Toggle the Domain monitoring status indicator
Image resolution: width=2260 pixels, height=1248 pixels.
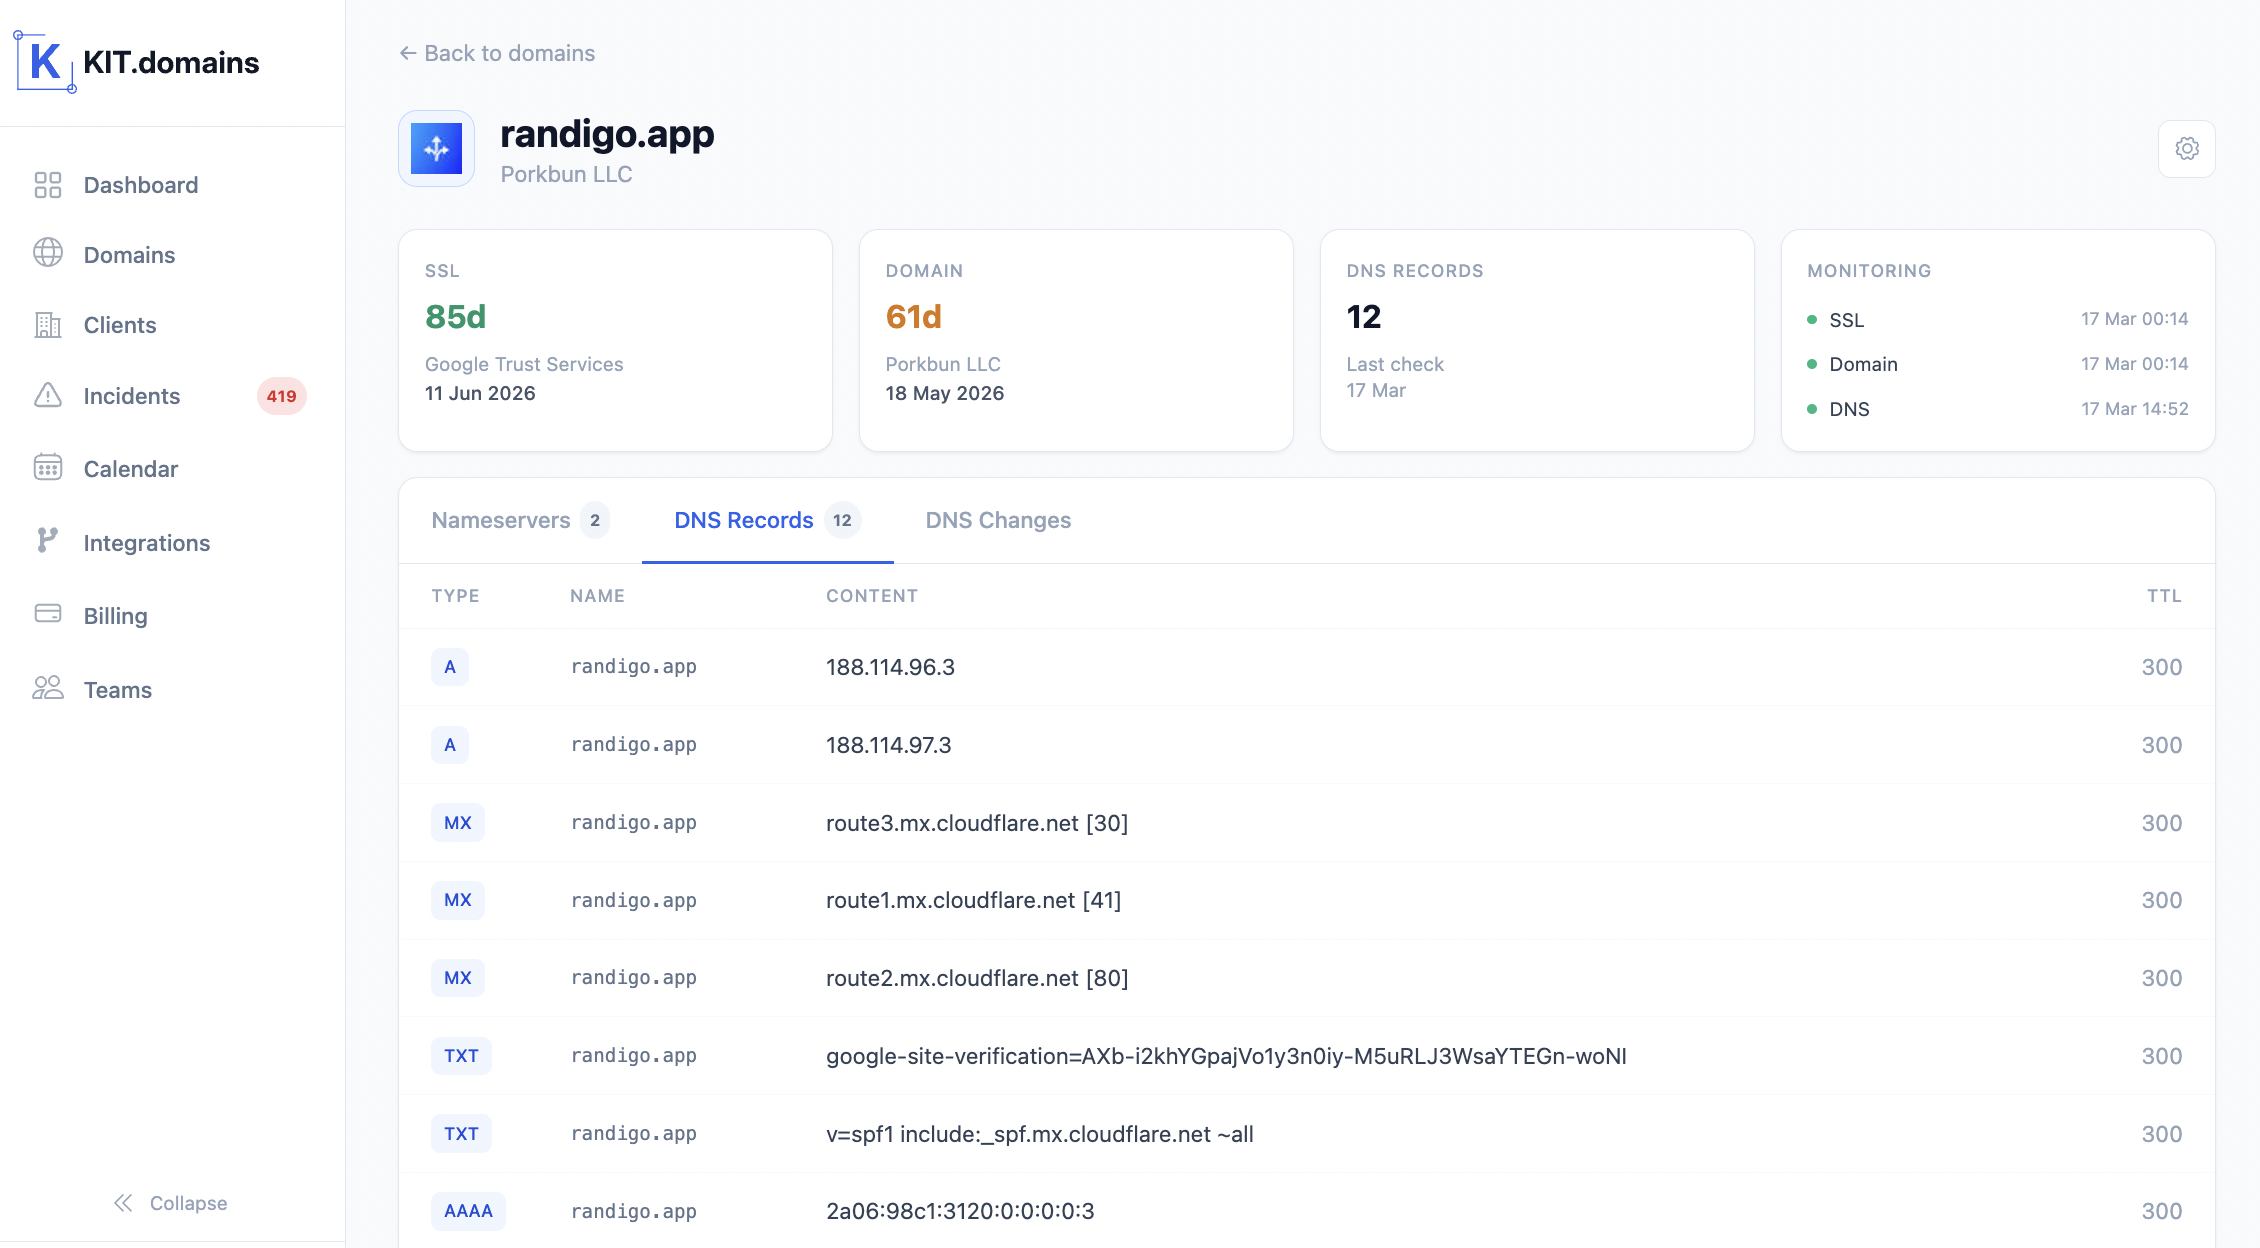pos(1812,363)
